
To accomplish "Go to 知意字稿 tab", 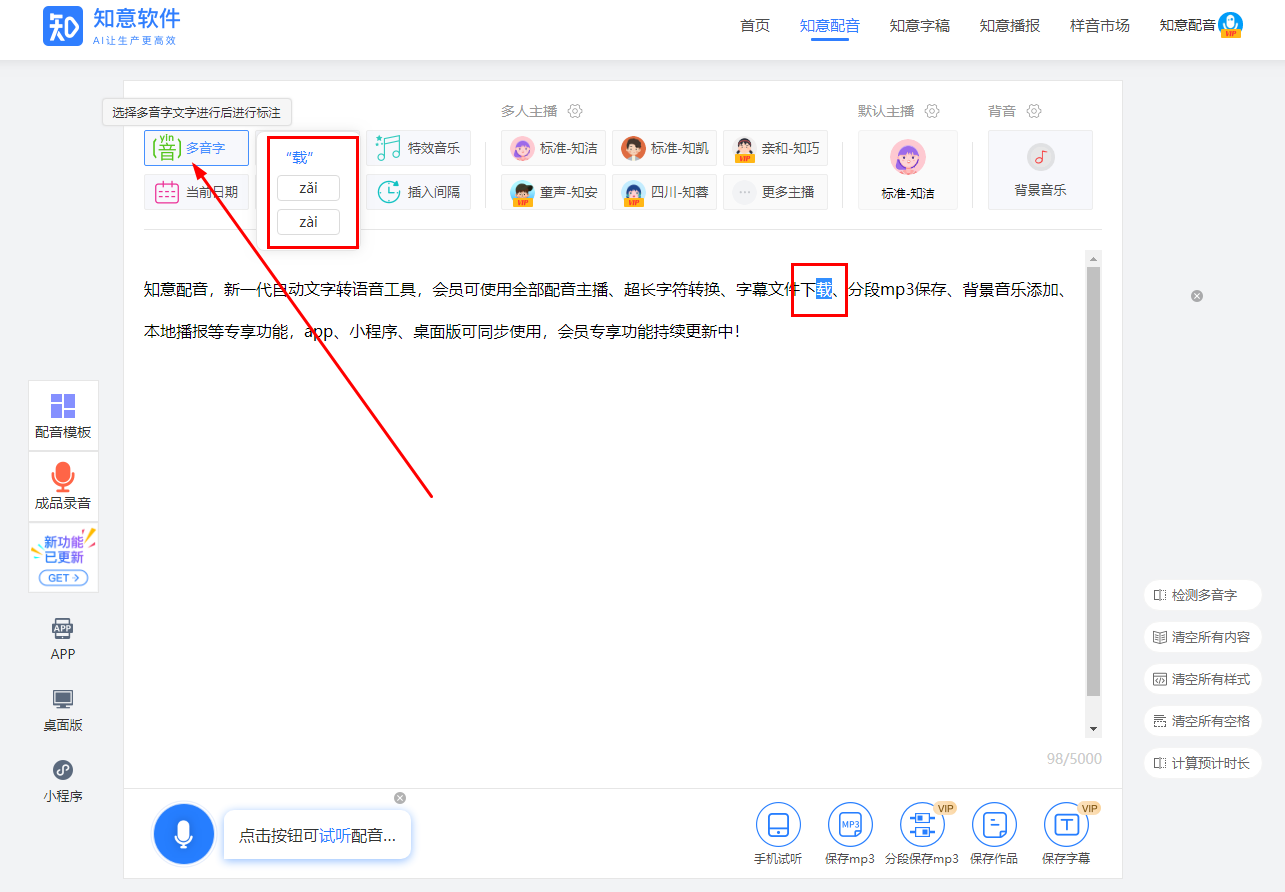I will 919,26.
